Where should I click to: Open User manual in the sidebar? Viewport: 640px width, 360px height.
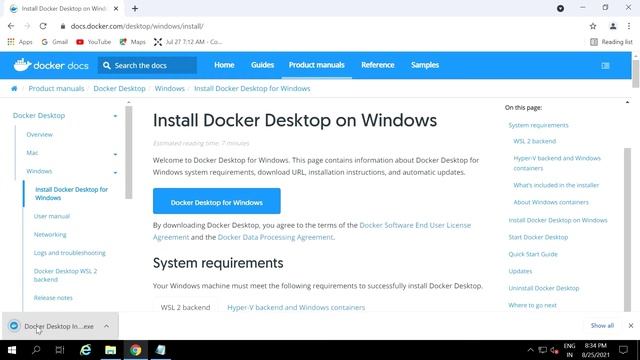52,216
